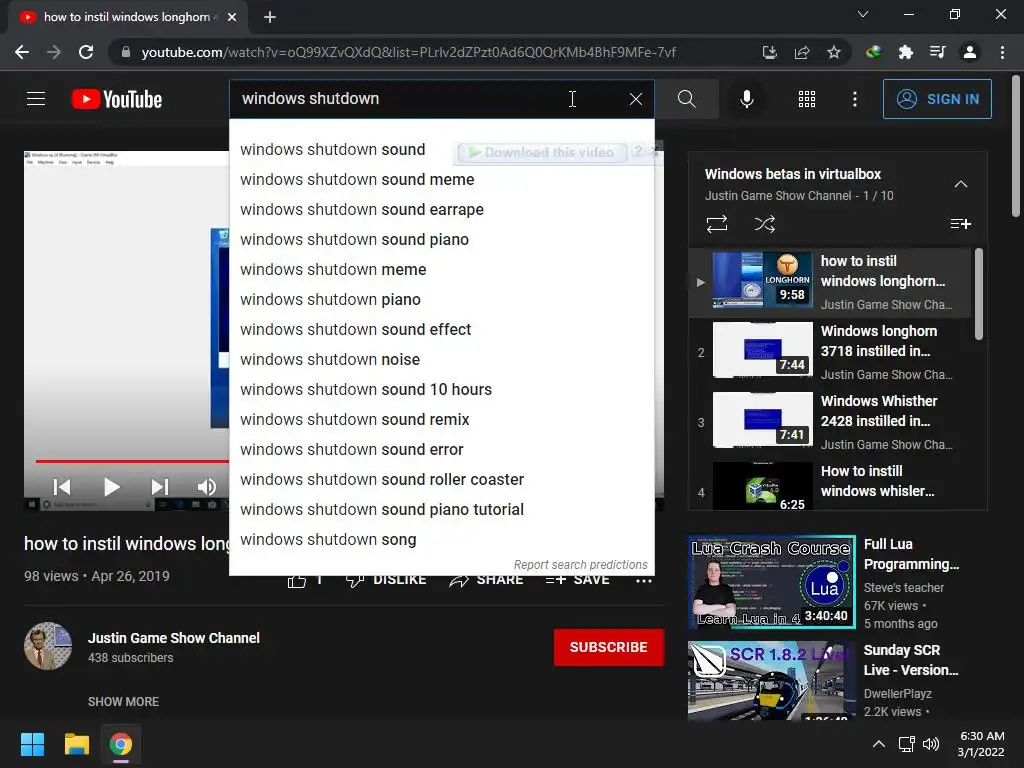1024x768 pixels.
Task: Click the SAVE button
Action: pyautogui.click(x=577, y=580)
